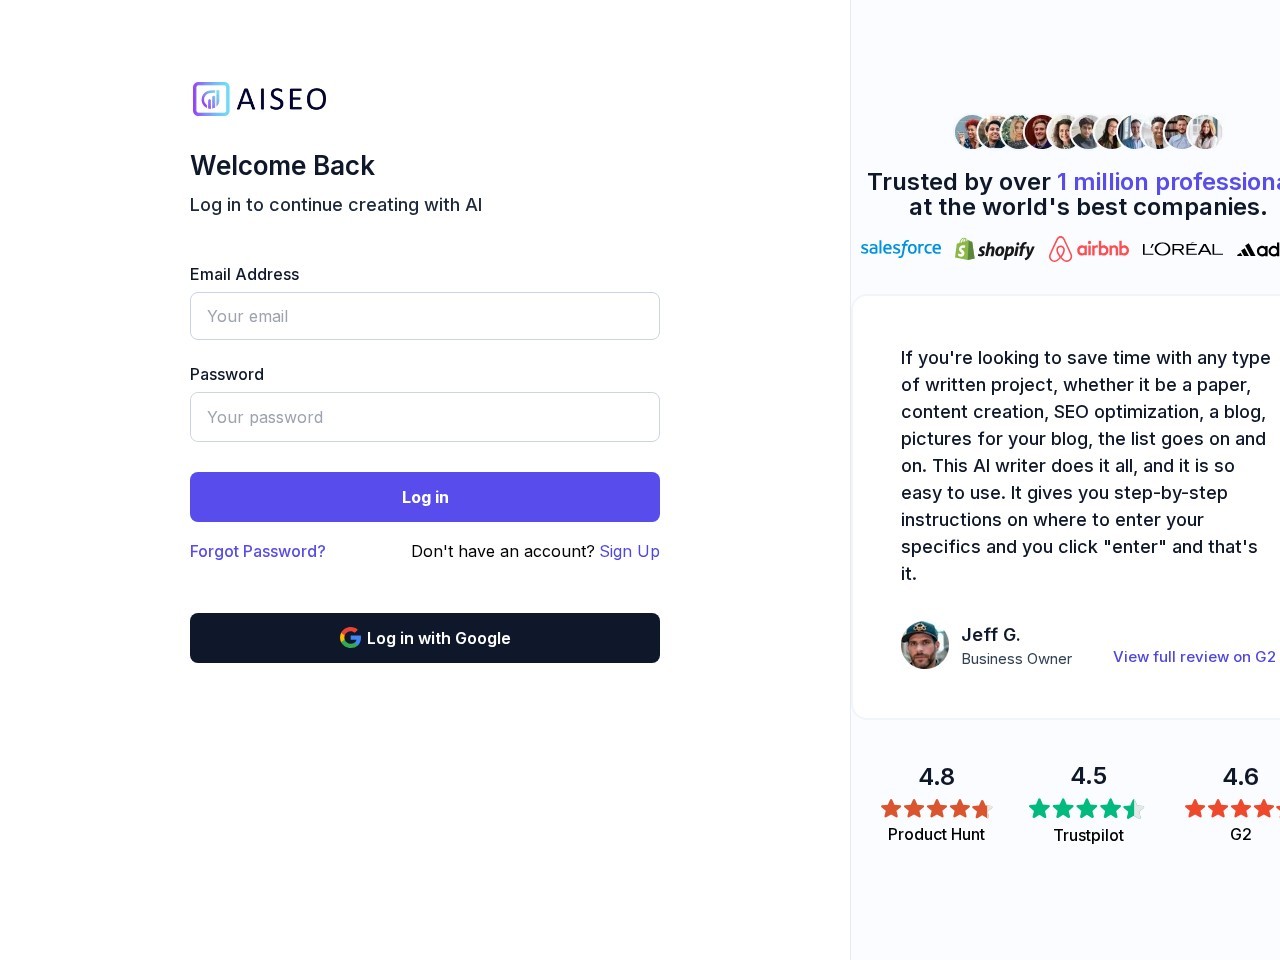
Task: Go to the Sign Up link
Action: pos(629,551)
